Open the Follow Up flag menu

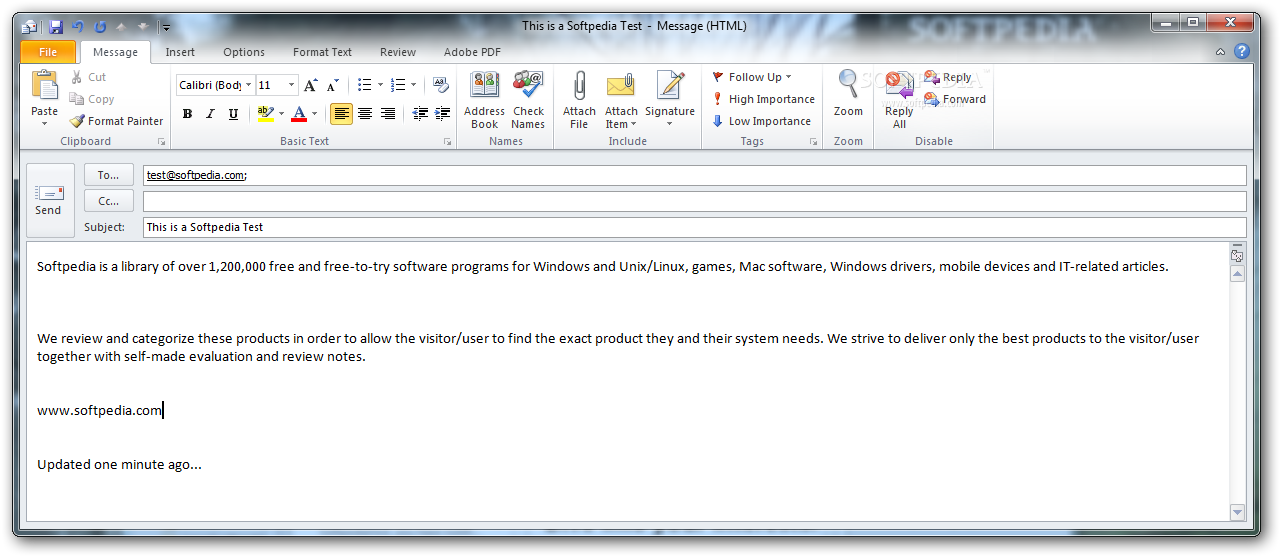[x=752, y=77]
